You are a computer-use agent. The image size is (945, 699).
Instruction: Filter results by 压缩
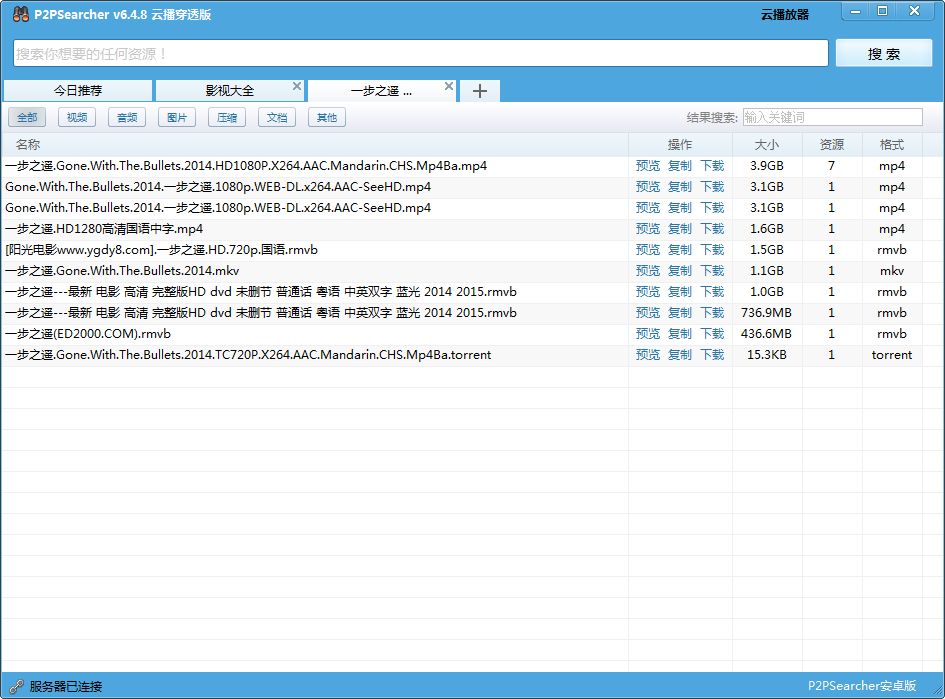point(227,117)
